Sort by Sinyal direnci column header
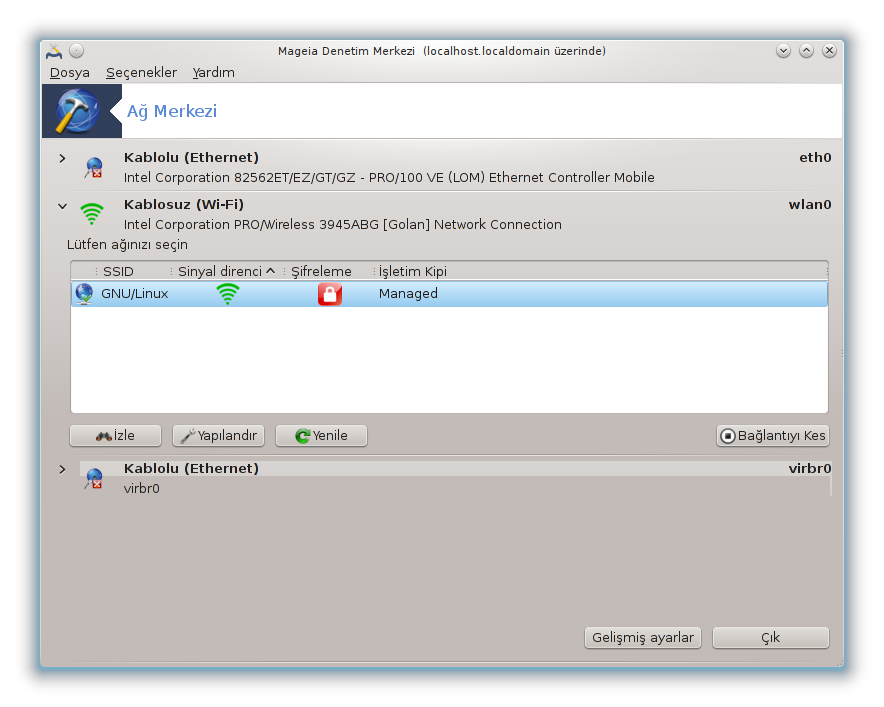 [x=226, y=272]
